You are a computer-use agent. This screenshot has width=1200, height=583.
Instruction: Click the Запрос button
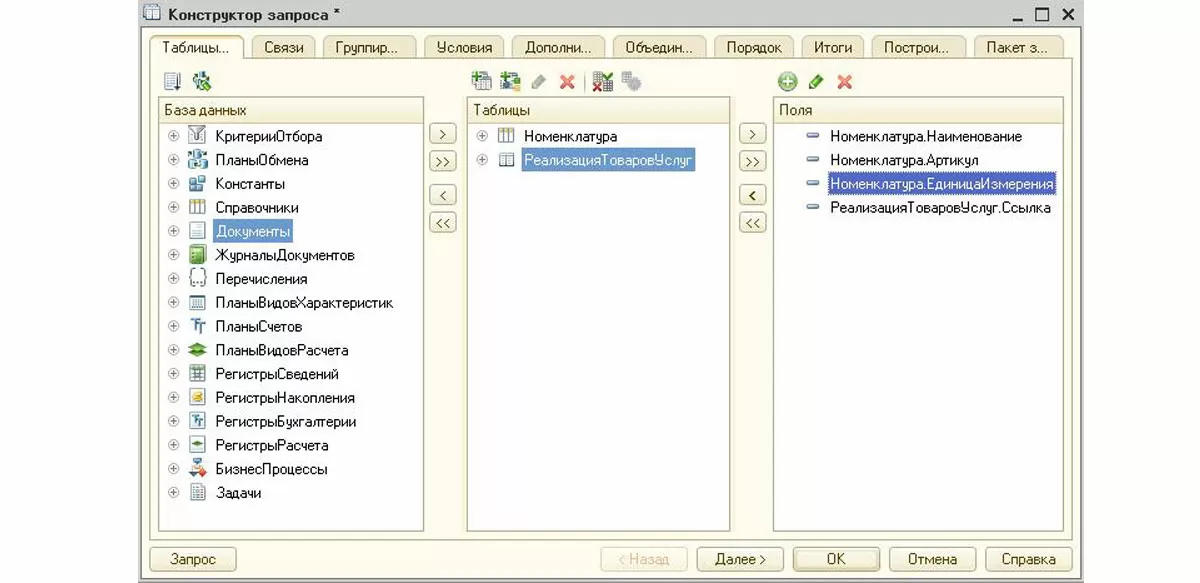(193, 559)
